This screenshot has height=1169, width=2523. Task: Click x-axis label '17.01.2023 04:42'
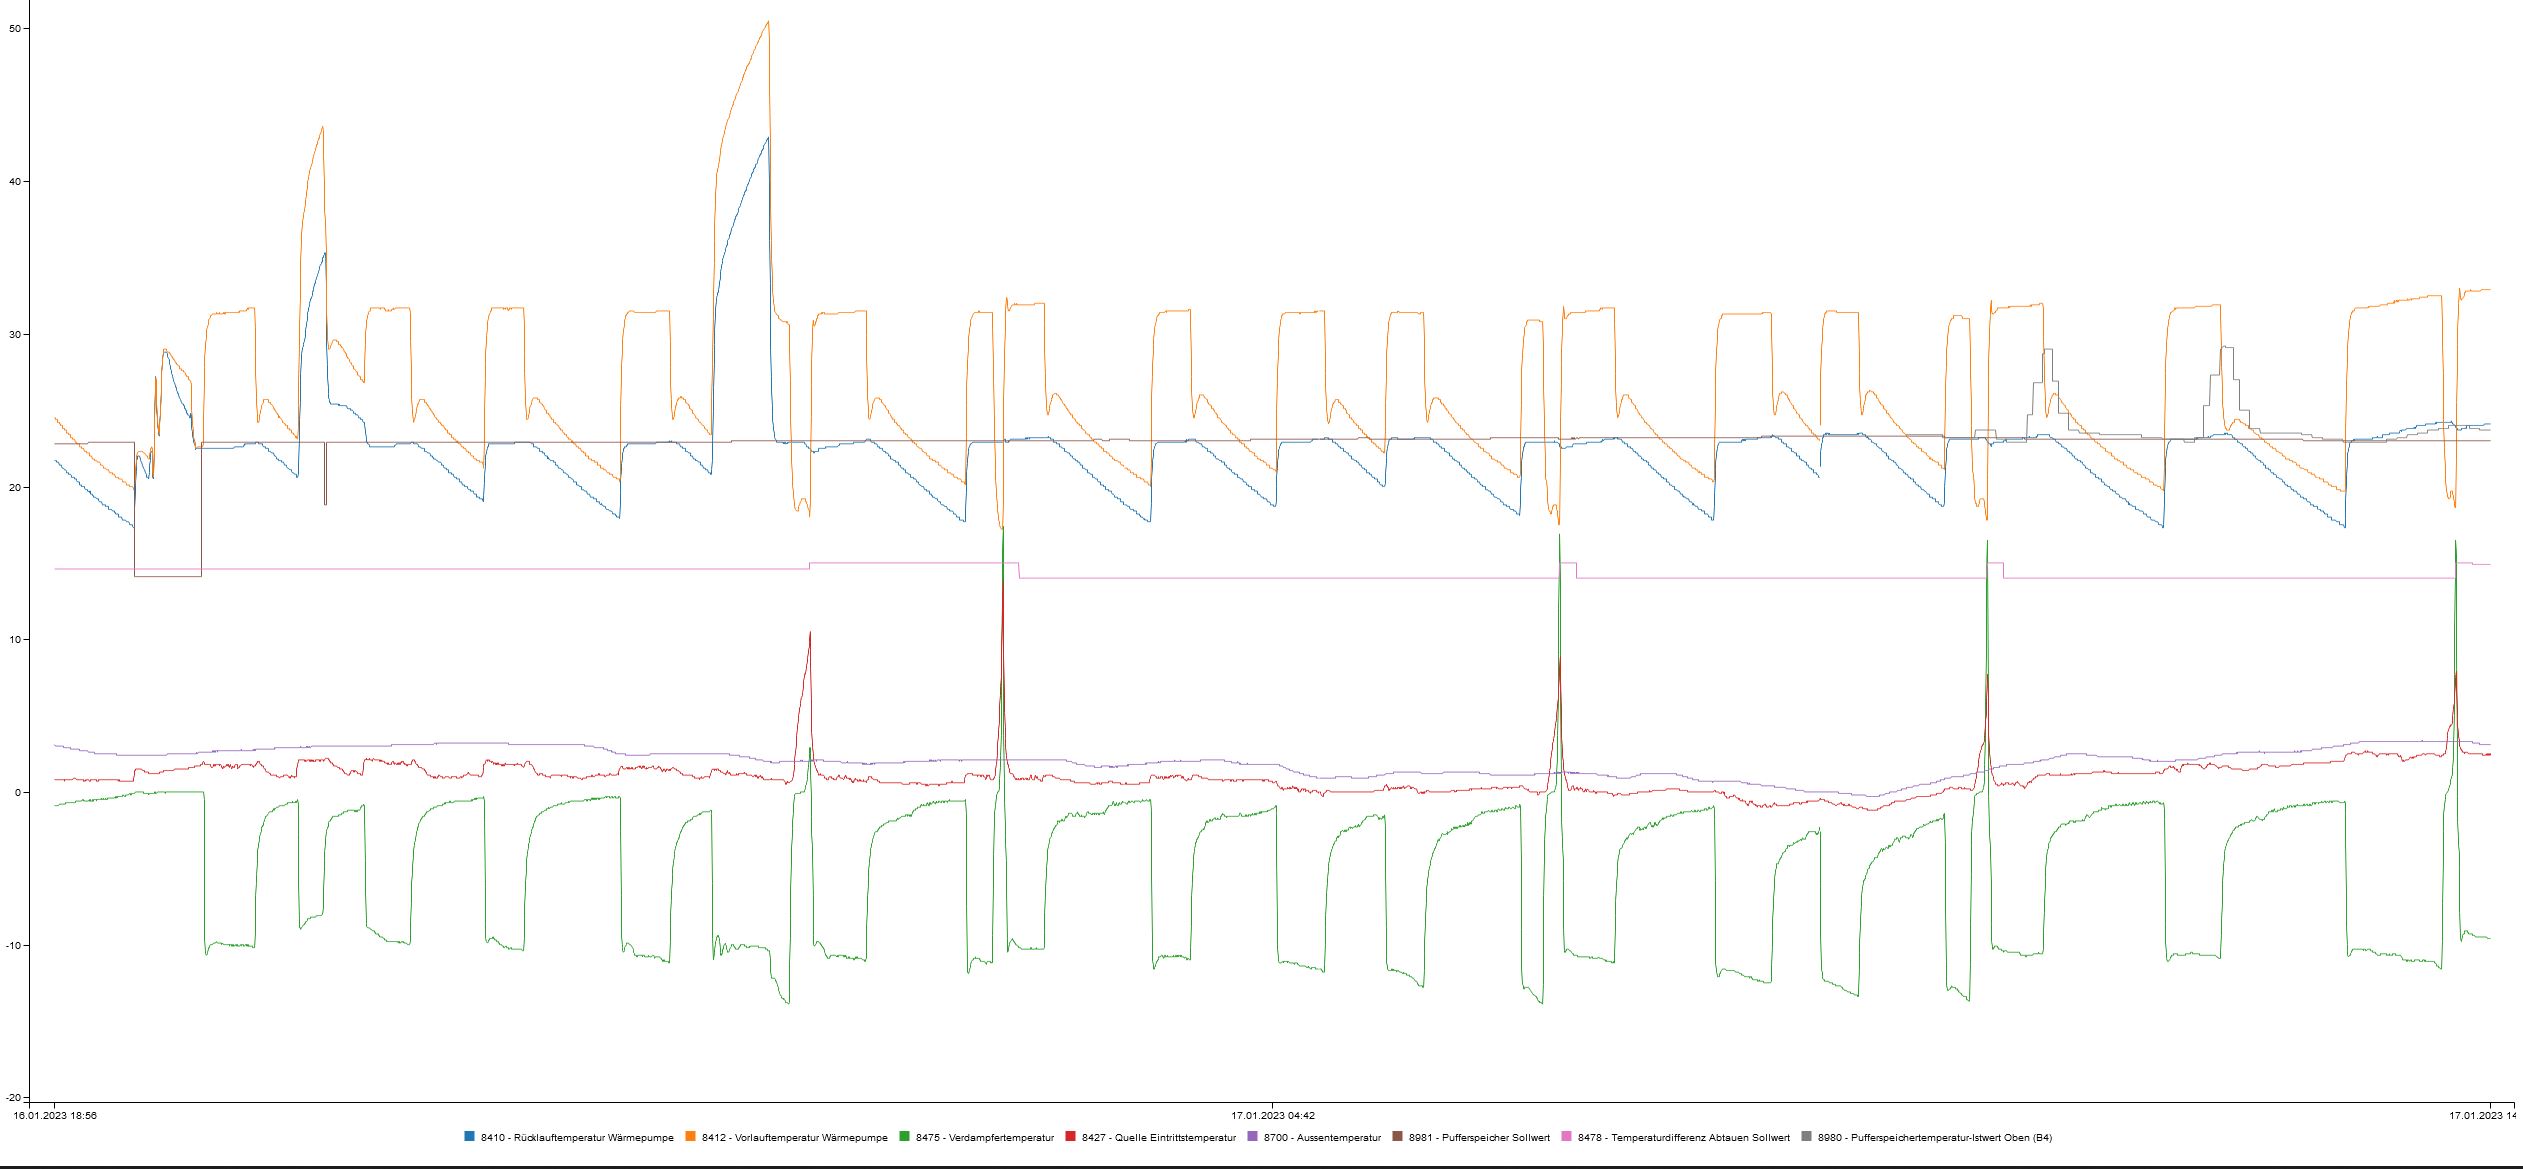tap(1273, 1115)
